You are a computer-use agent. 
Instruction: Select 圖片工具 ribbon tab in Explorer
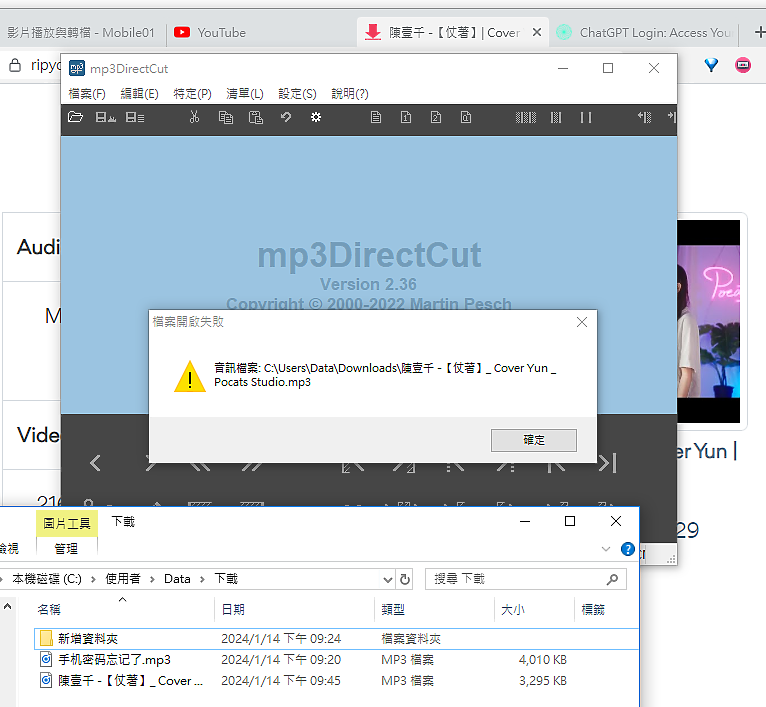pyautogui.click(x=67, y=523)
